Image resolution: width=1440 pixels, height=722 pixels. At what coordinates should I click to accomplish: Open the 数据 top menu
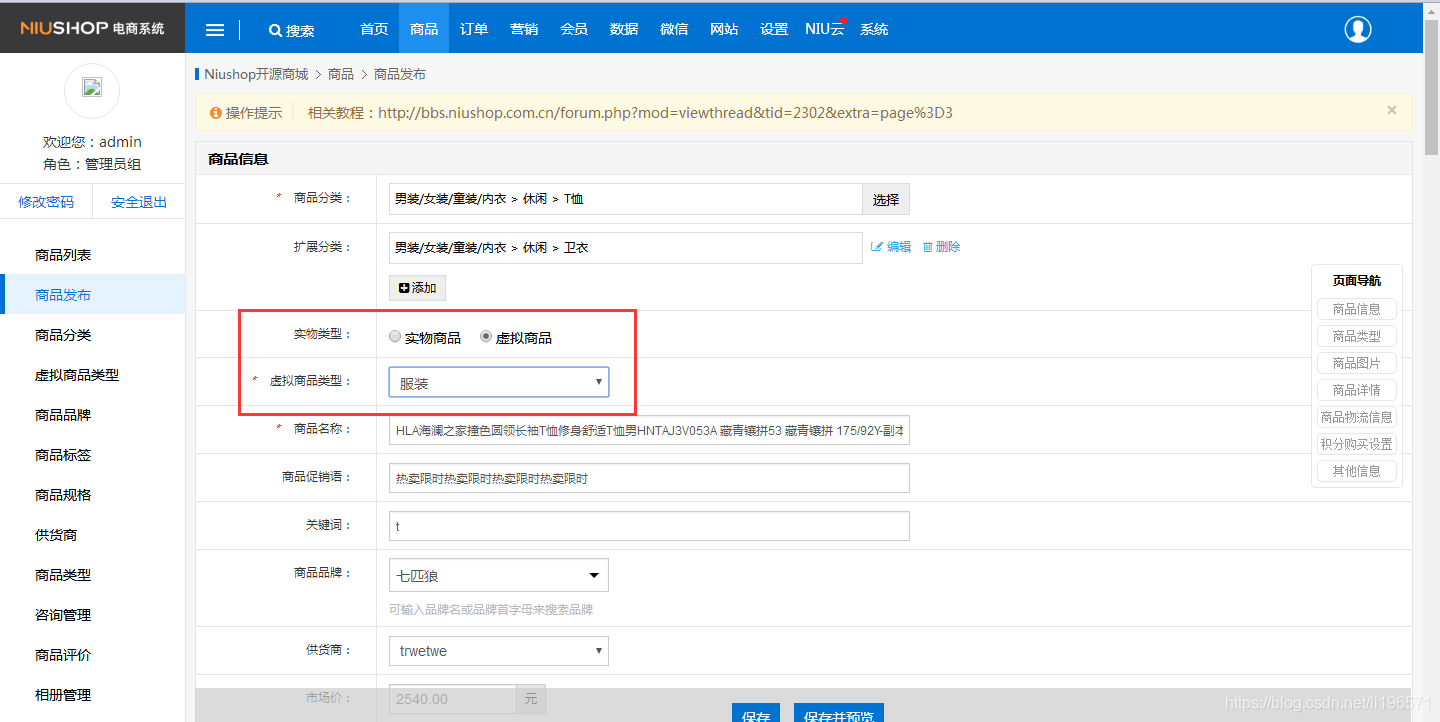click(x=624, y=30)
